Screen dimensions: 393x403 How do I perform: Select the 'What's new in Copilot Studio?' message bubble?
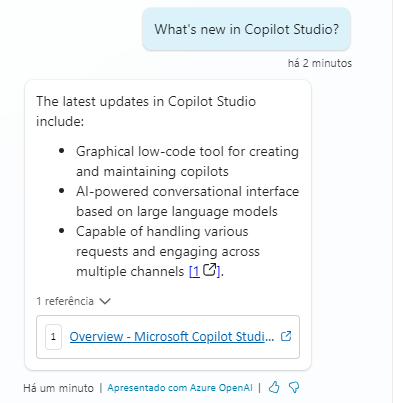(246, 29)
